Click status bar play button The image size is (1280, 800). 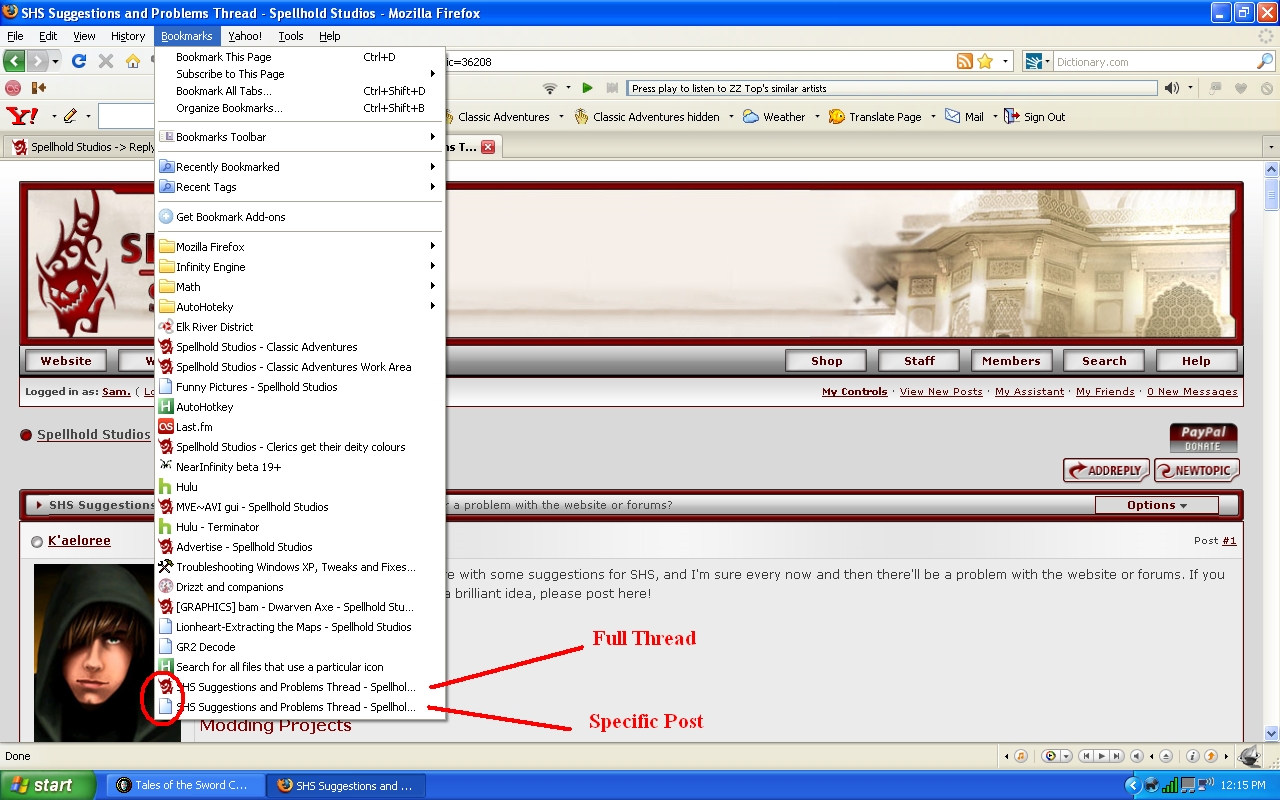1101,756
